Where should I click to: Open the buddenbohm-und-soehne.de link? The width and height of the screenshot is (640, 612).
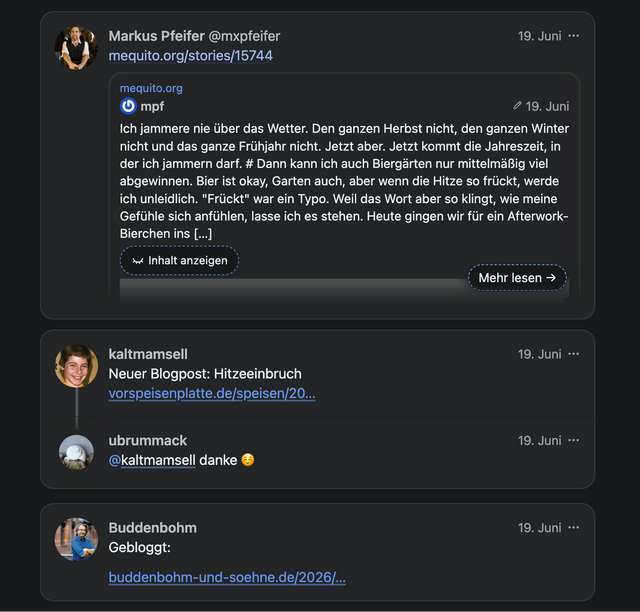click(x=227, y=577)
